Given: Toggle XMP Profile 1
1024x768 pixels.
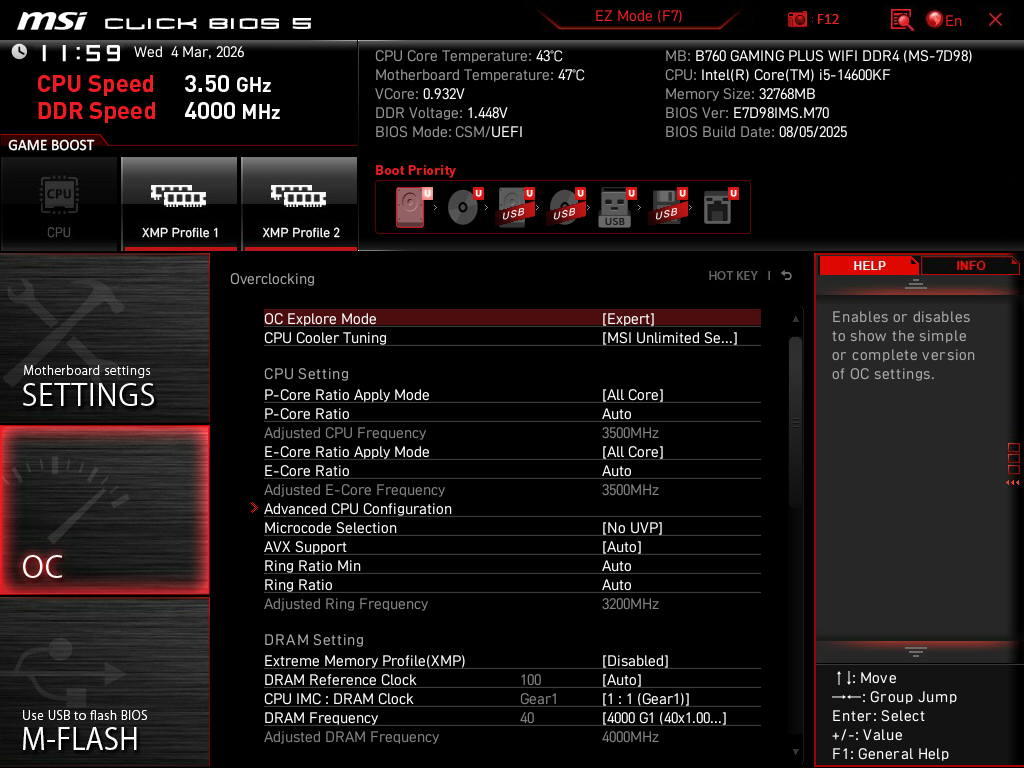Looking at the screenshot, I should [x=180, y=204].
